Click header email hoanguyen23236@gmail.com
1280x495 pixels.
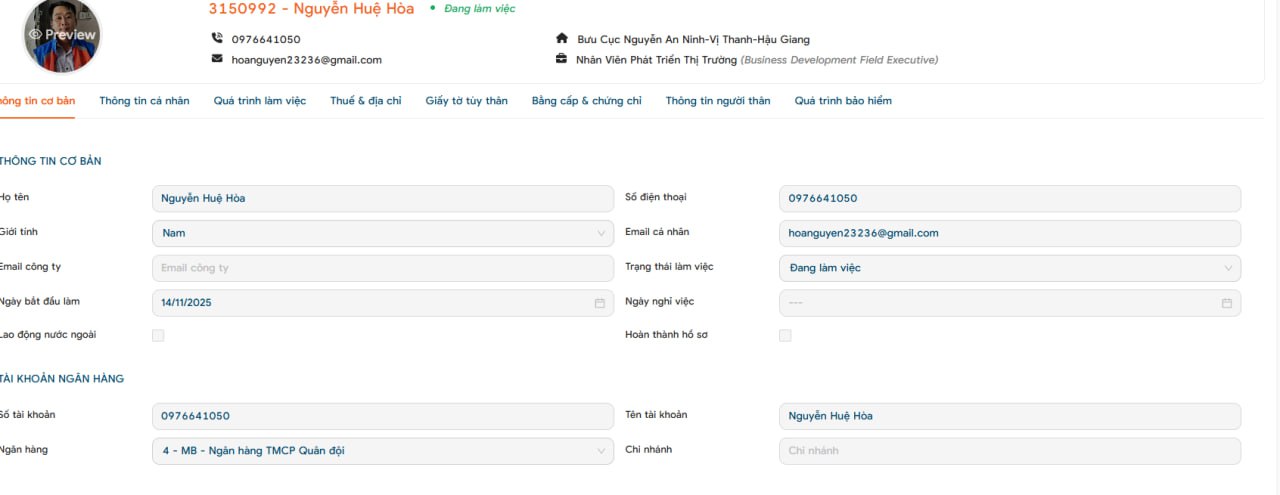pos(307,60)
